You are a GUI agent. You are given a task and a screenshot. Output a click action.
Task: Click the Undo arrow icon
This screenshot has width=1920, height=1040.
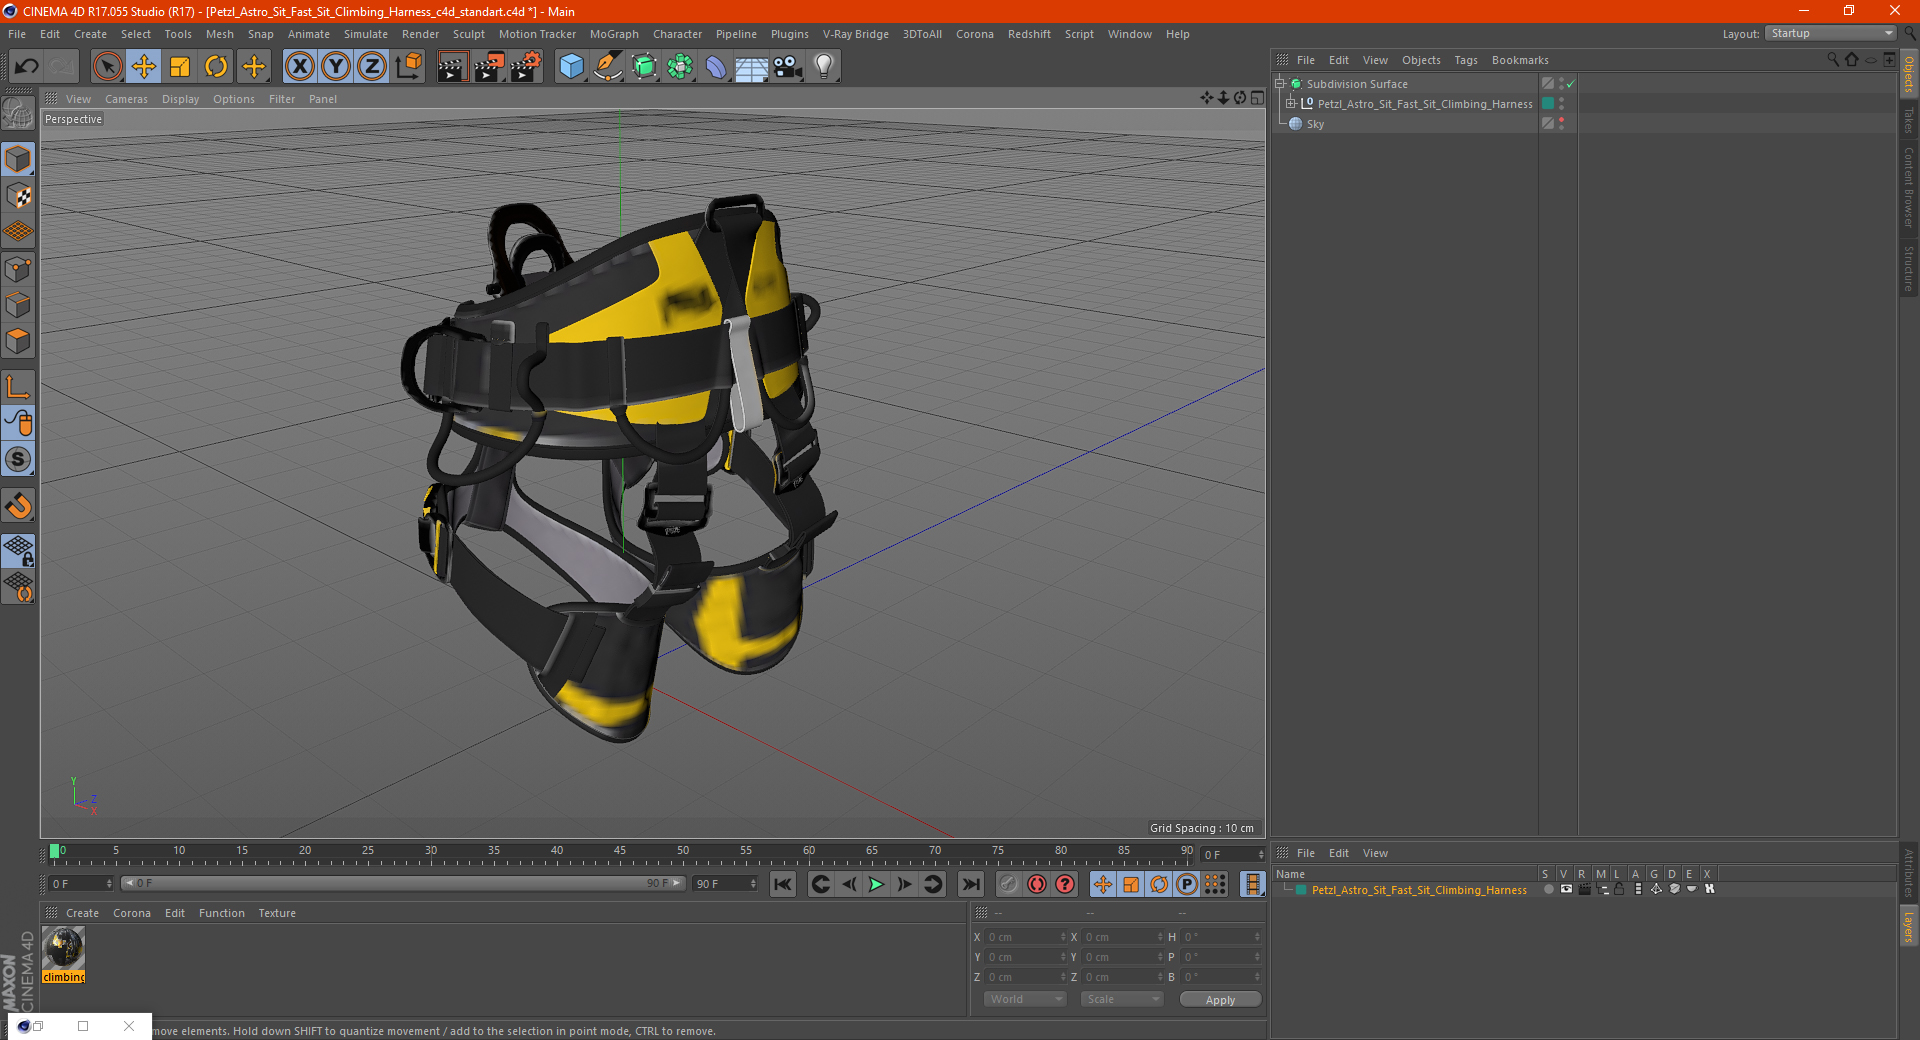[27, 67]
